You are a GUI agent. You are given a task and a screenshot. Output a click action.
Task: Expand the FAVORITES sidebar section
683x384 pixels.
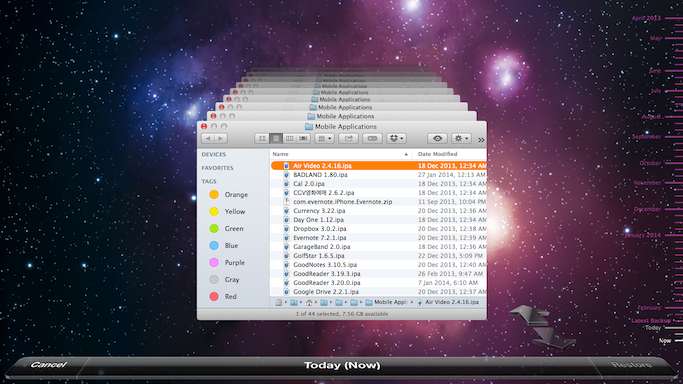click(217, 168)
